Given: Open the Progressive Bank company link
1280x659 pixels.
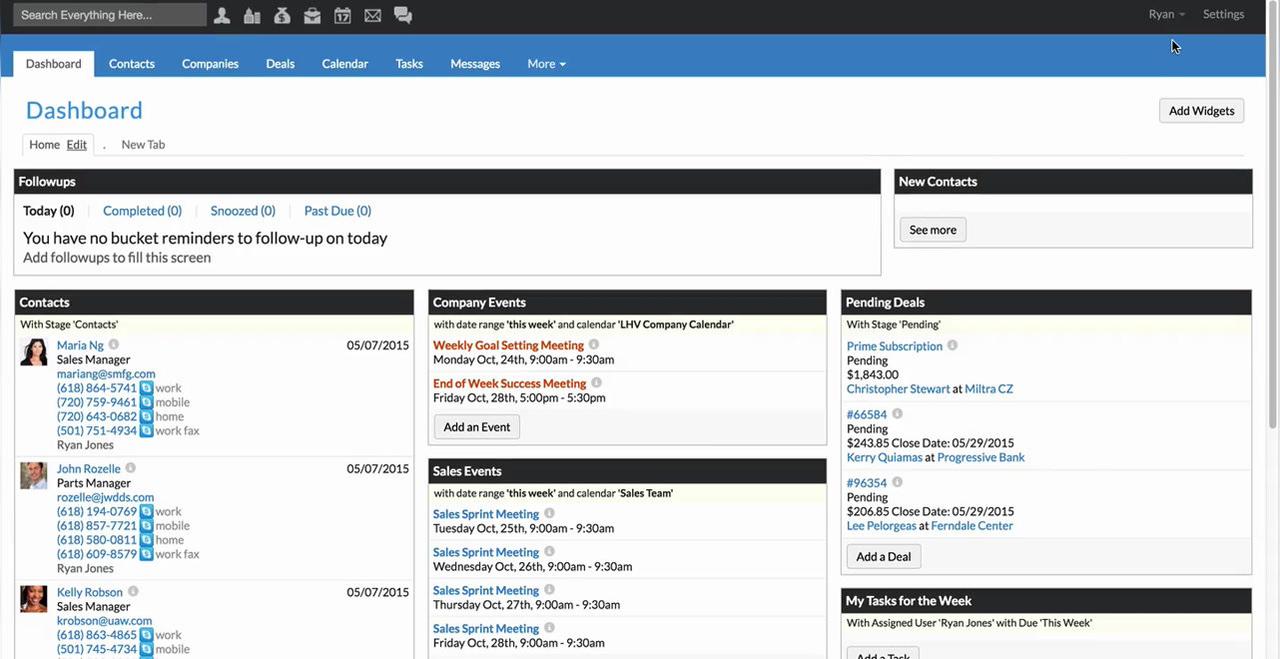Looking at the screenshot, I should pos(981,457).
